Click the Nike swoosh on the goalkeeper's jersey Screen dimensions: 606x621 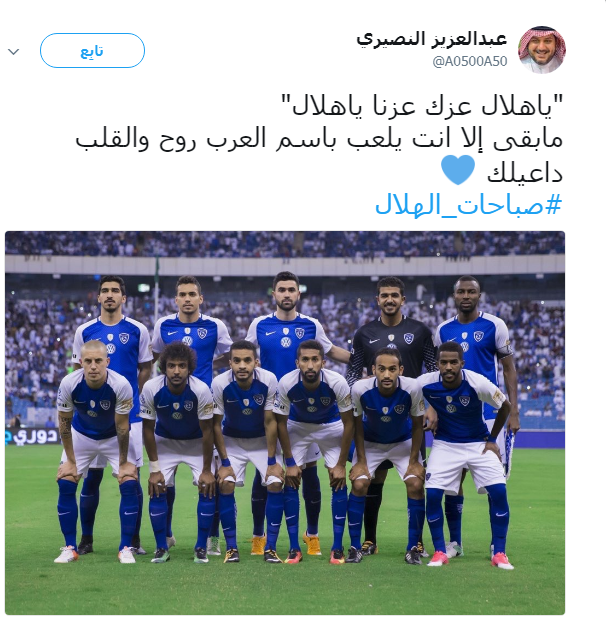point(374,340)
